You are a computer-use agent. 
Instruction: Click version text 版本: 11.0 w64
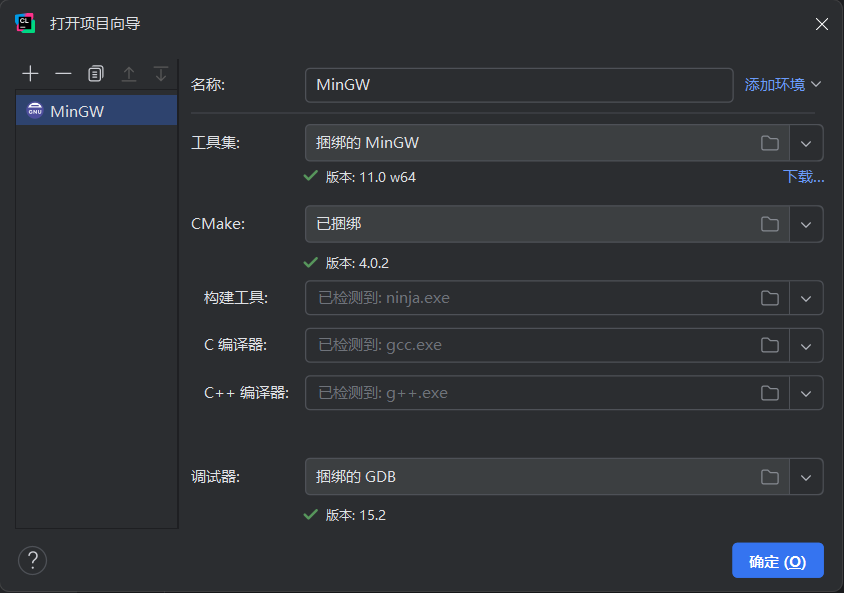pyautogui.click(x=371, y=177)
